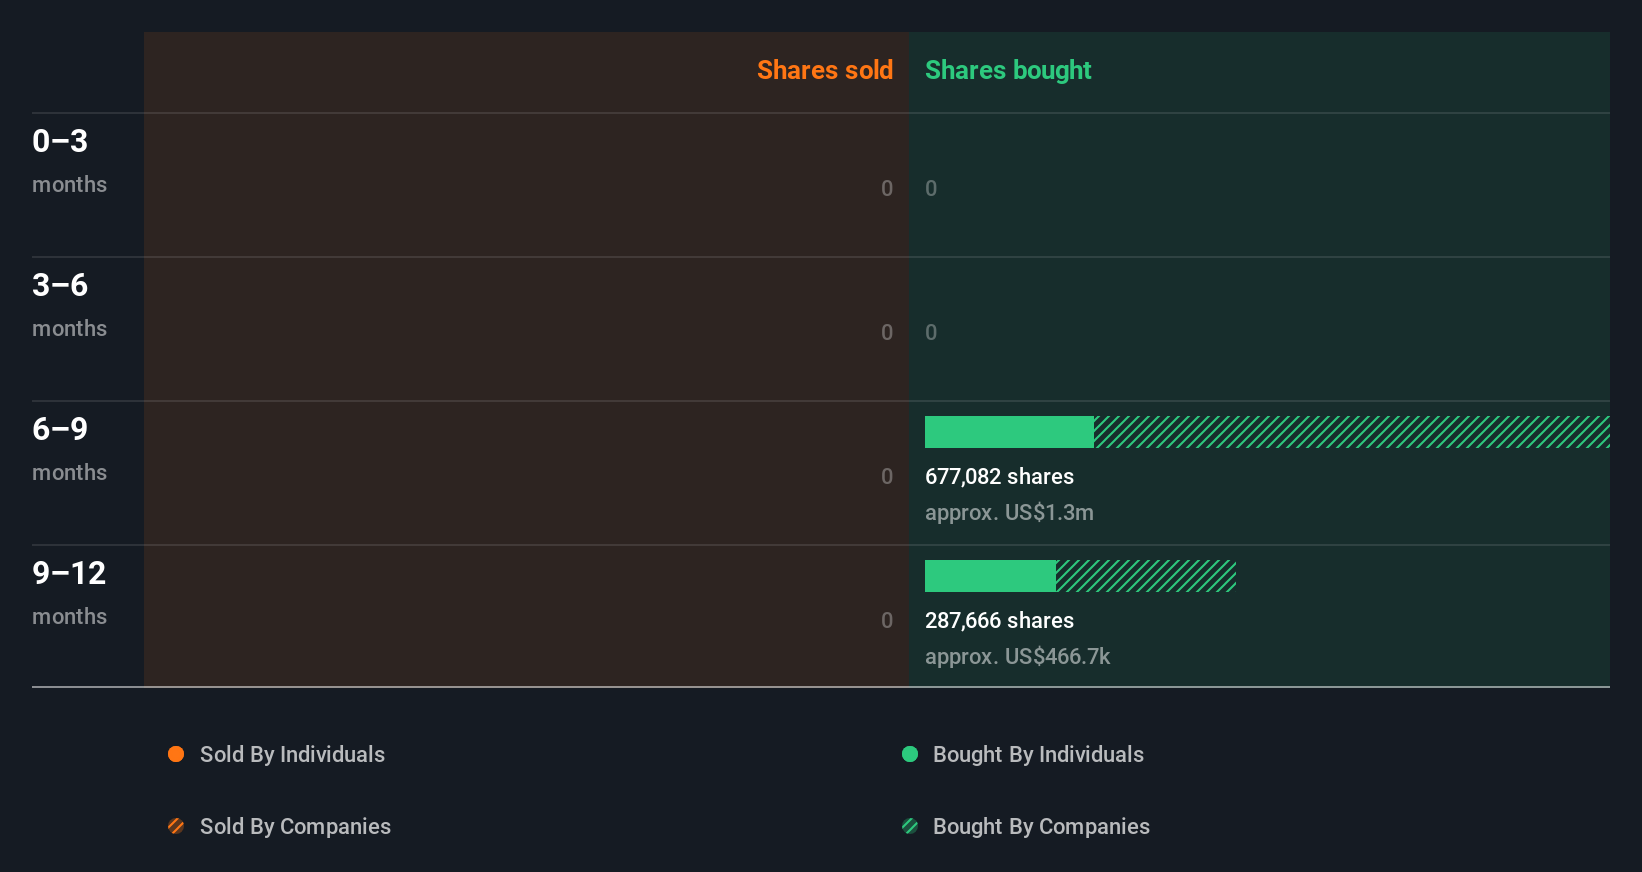This screenshot has width=1642, height=872.
Task: Toggle the Sold By Individuals legend label
Action: point(292,754)
